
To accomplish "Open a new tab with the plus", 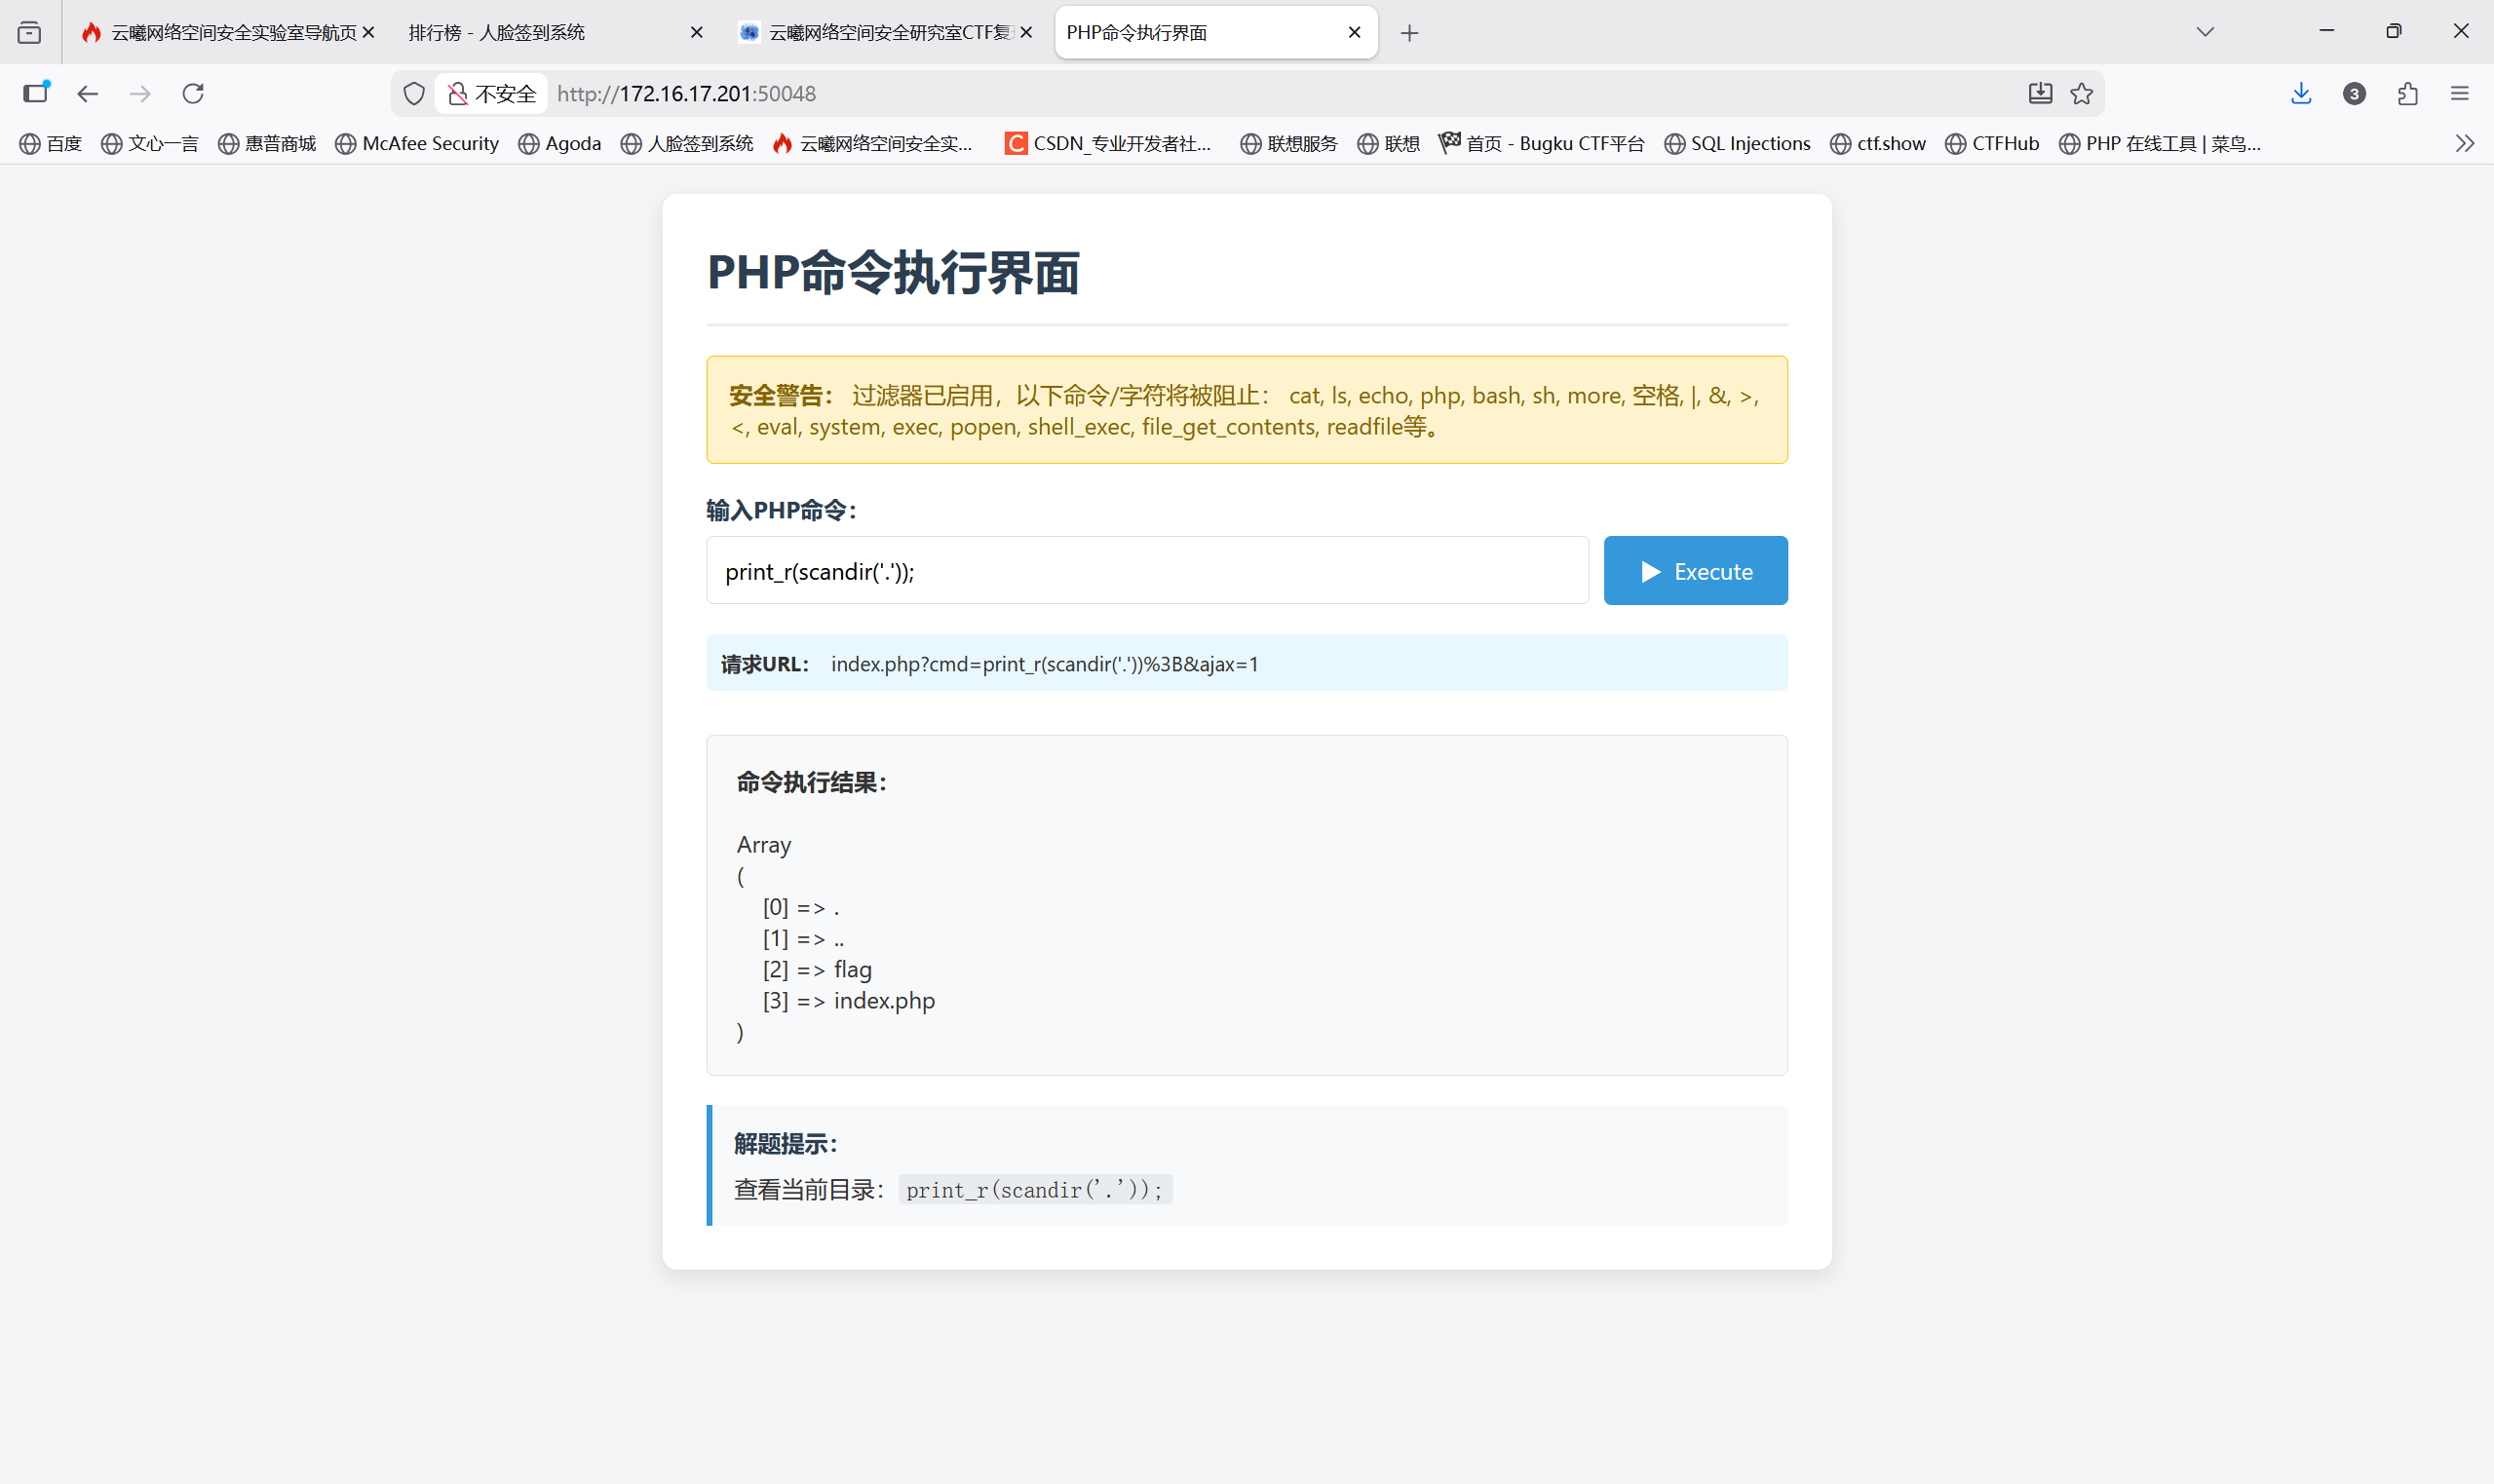I will coord(1409,33).
